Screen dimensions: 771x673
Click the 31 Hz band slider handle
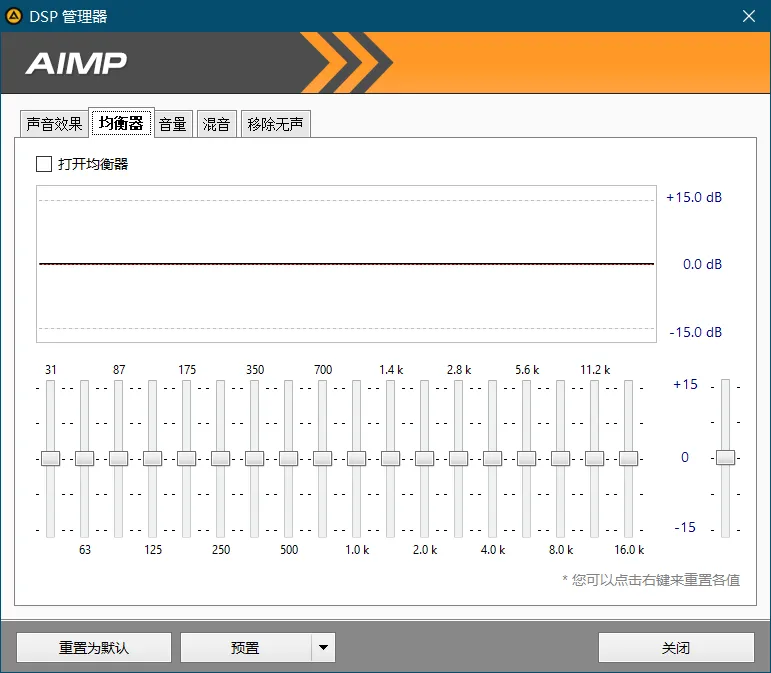(x=51, y=458)
